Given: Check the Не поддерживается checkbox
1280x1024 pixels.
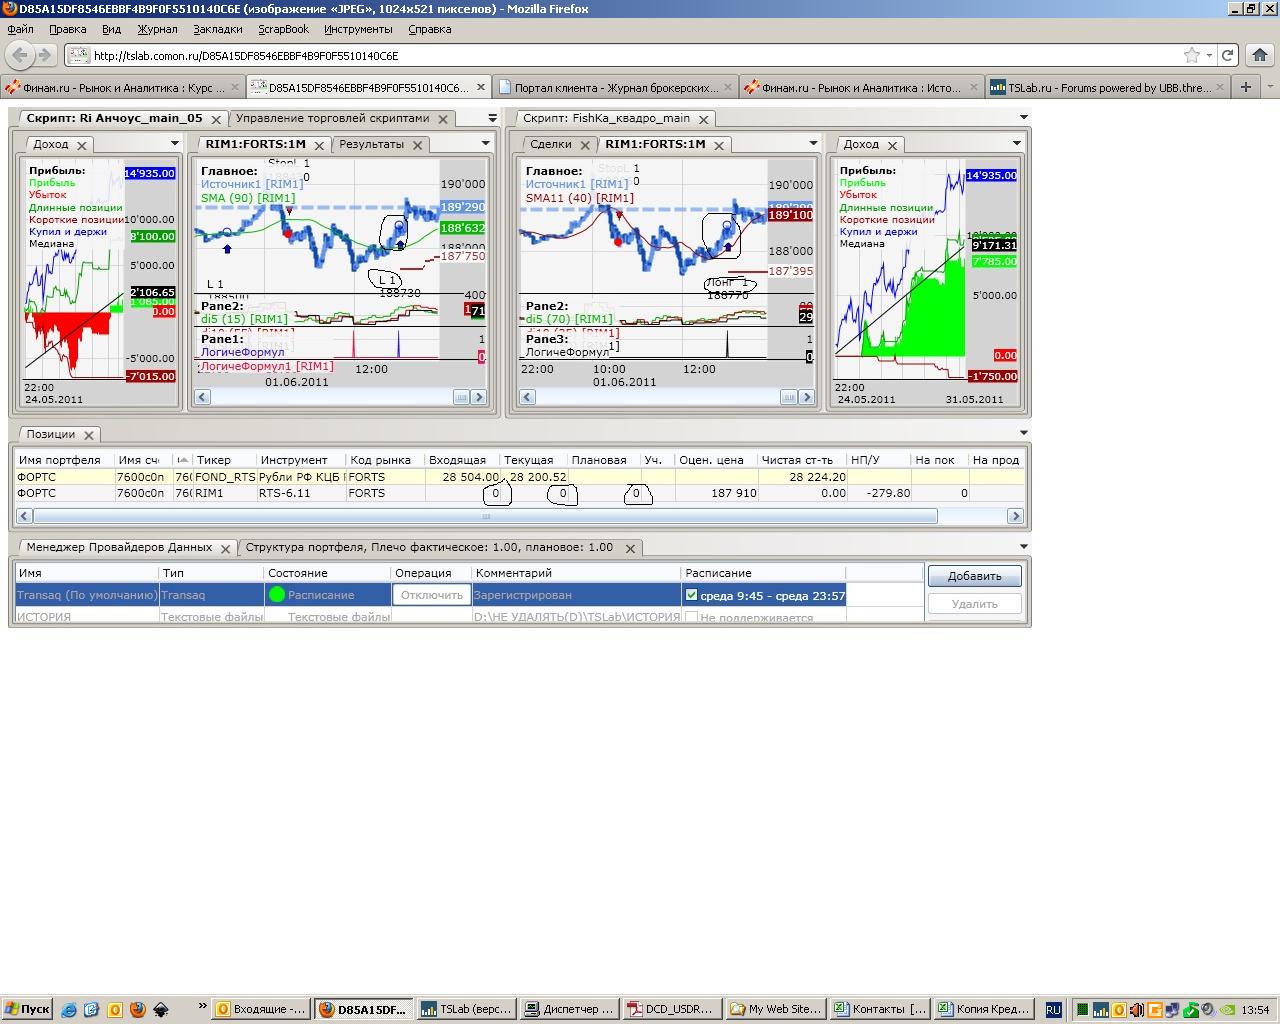Looking at the screenshot, I should [x=691, y=617].
